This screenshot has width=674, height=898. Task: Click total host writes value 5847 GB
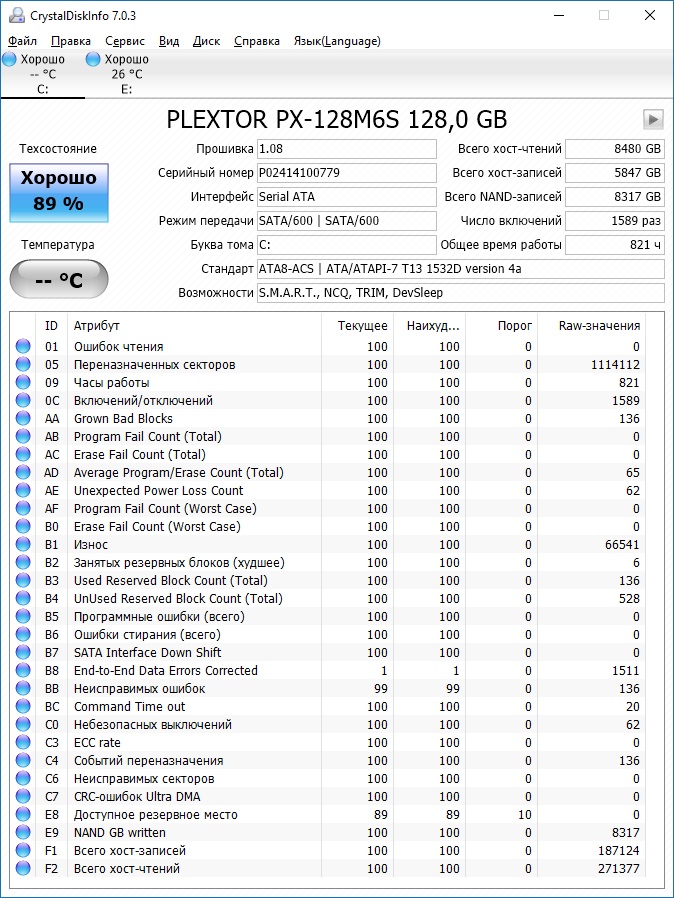coord(614,173)
